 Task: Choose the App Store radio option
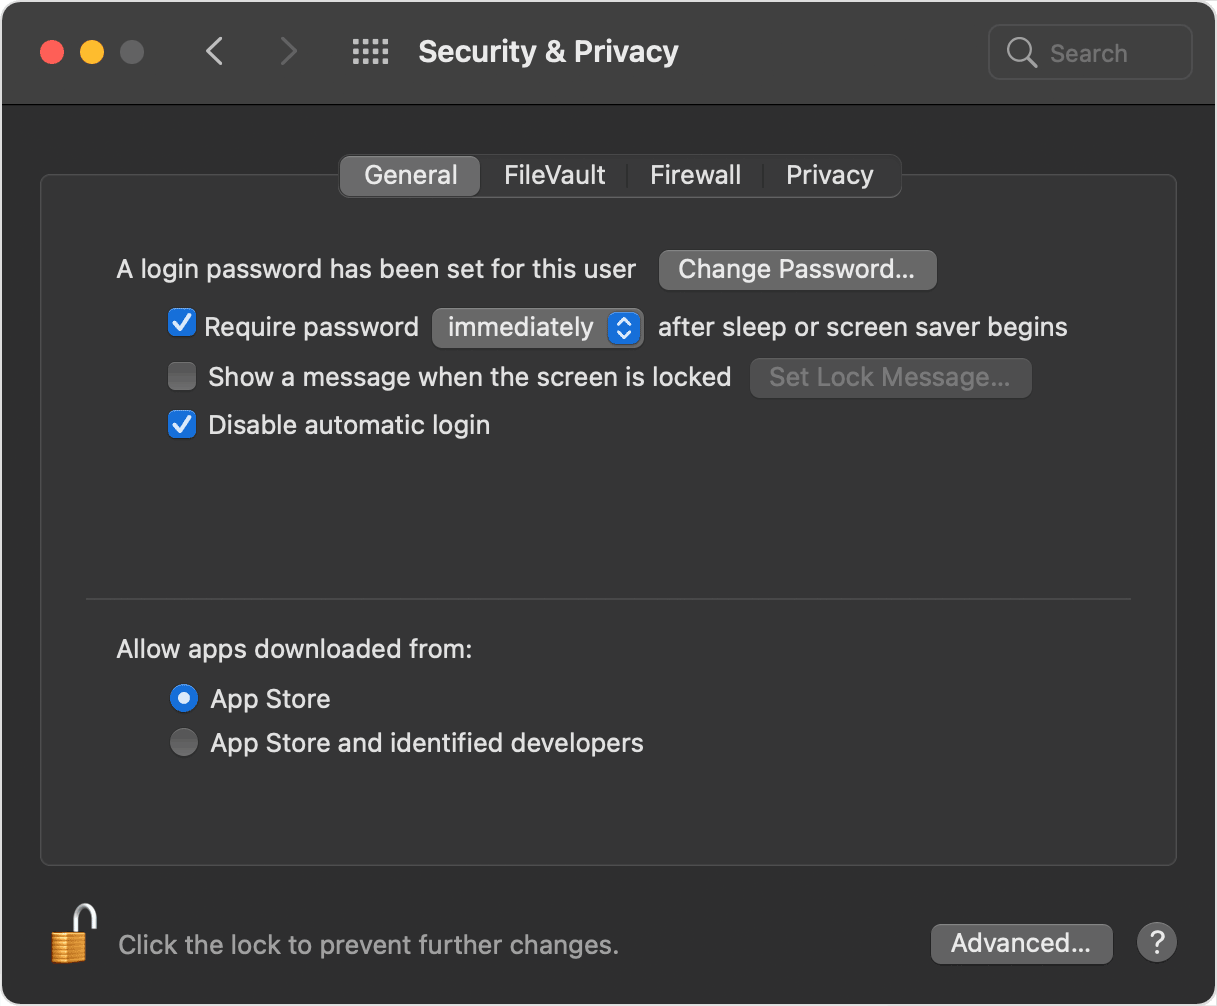(x=184, y=699)
